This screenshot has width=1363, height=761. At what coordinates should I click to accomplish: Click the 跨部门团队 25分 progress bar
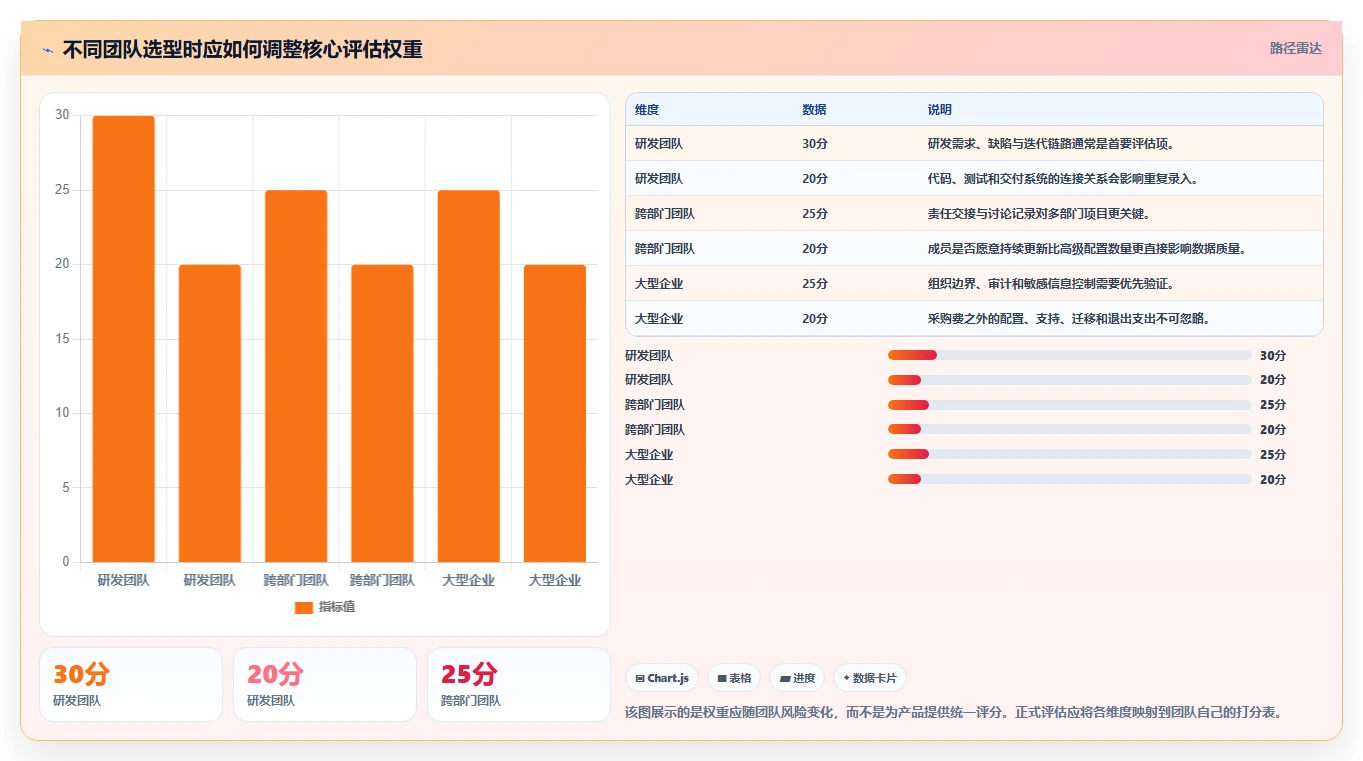click(x=1069, y=405)
